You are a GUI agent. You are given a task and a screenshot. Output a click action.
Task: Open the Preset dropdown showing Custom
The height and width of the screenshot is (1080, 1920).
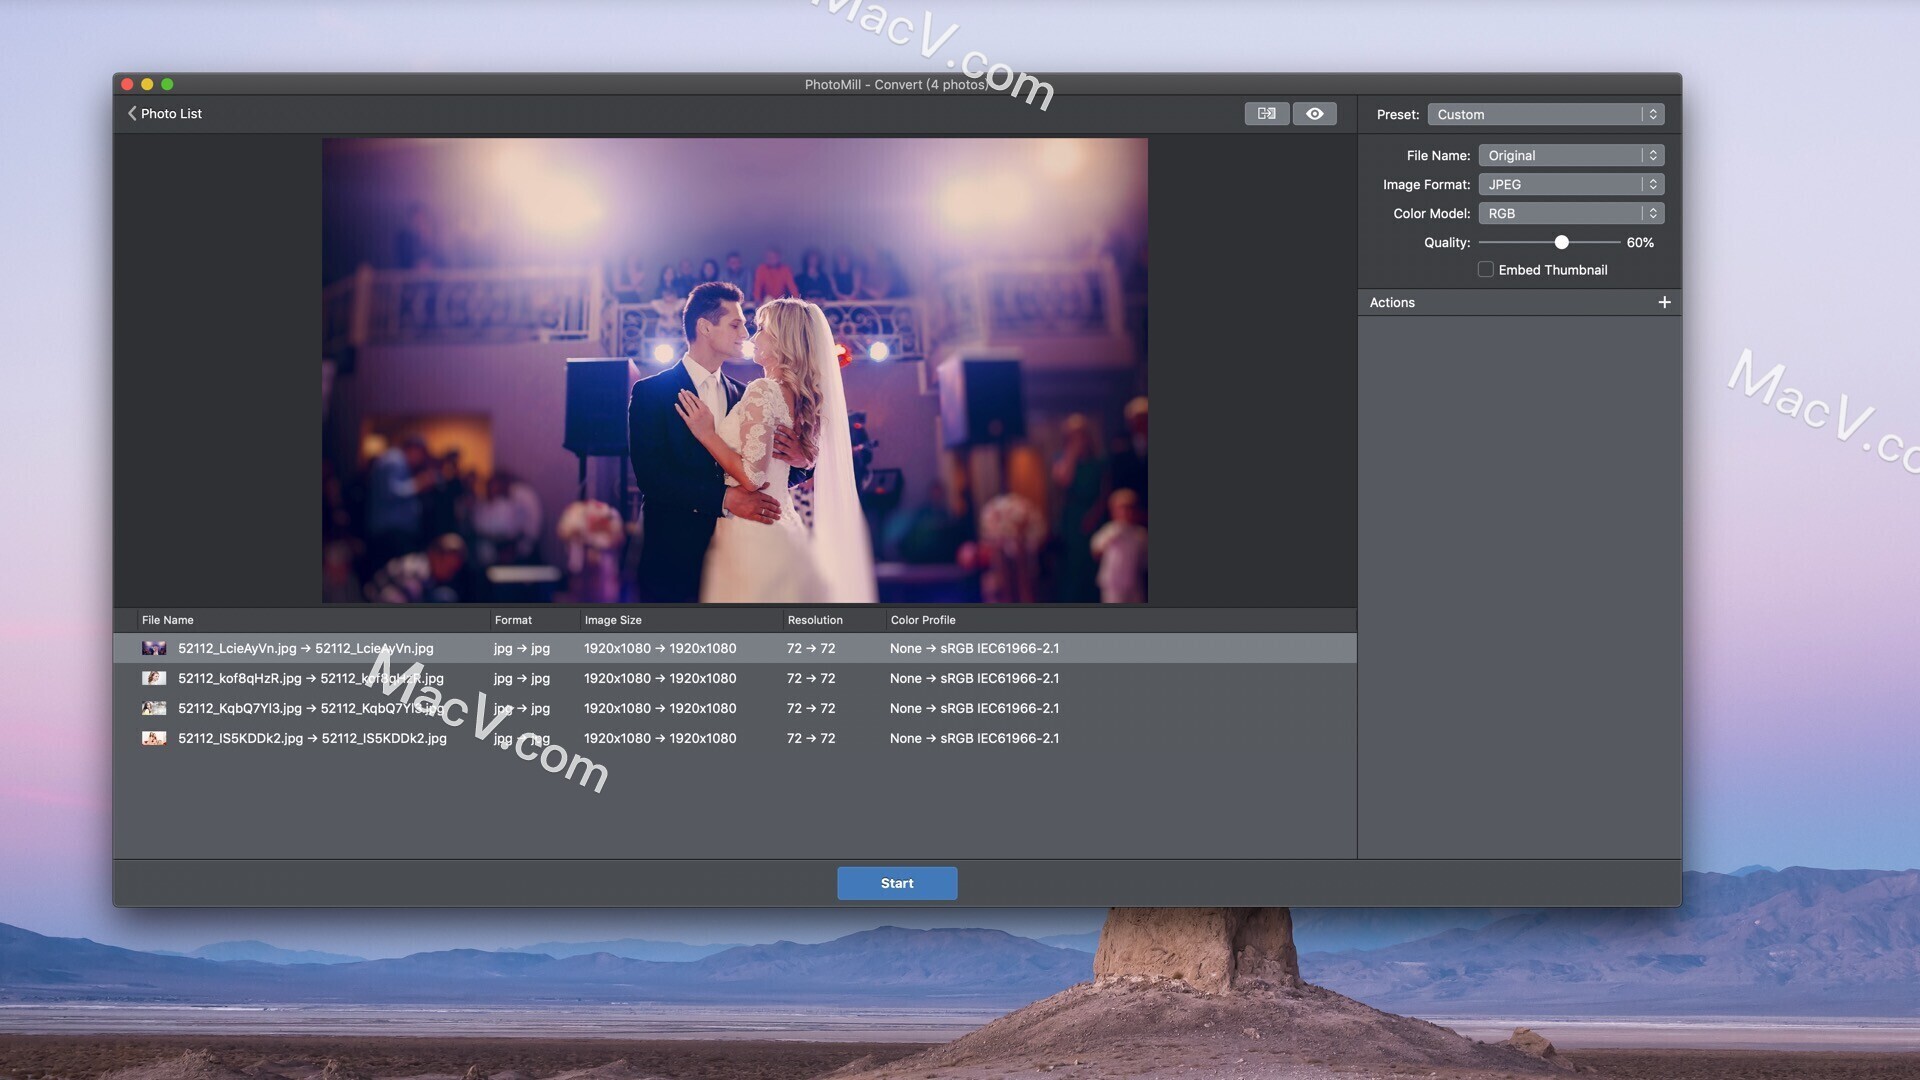point(1540,114)
